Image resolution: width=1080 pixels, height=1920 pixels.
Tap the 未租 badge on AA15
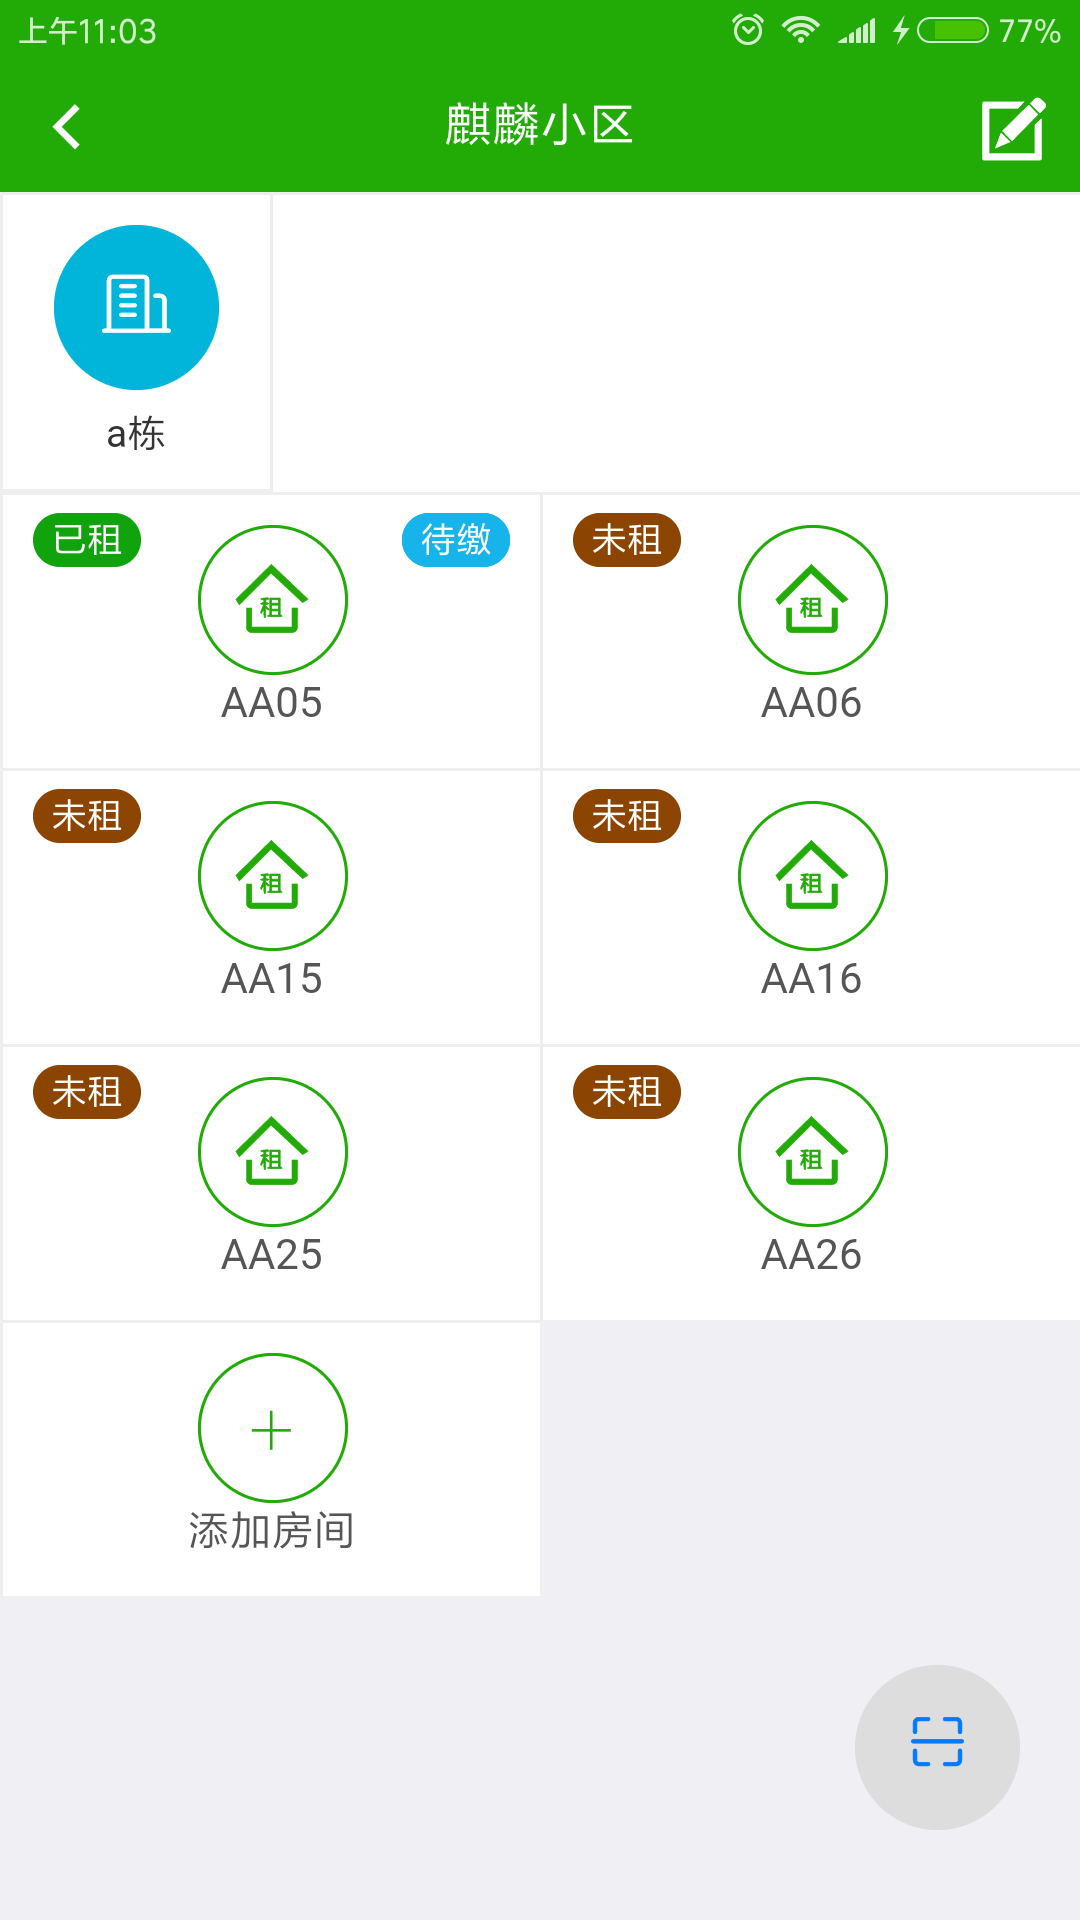(x=87, y=816)
